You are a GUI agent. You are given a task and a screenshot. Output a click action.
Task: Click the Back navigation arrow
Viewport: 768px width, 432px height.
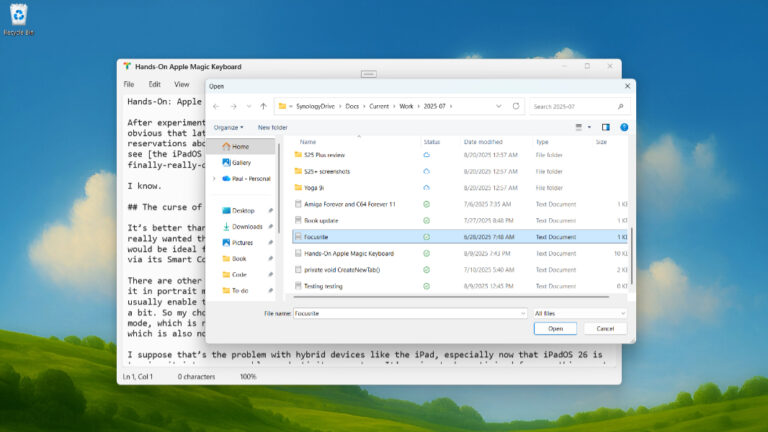click(x=217, y=106)
